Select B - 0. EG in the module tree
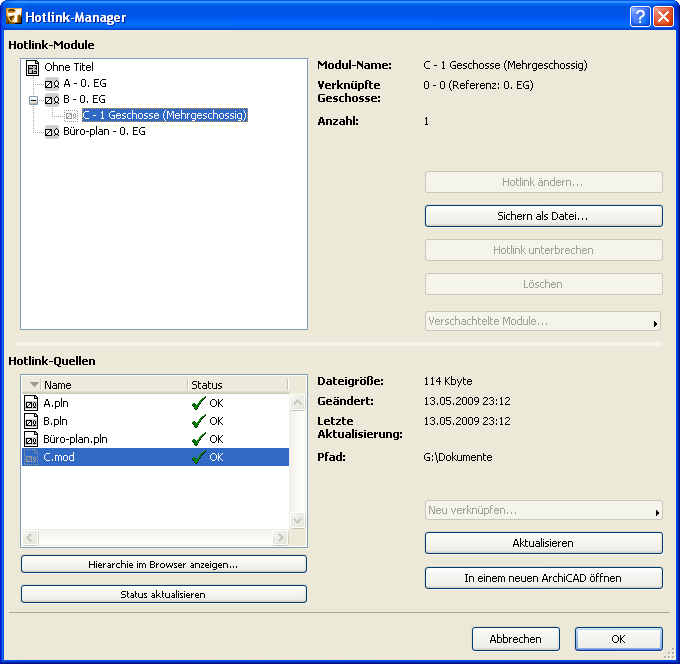The image size is (680, 664). coord(85,99)
